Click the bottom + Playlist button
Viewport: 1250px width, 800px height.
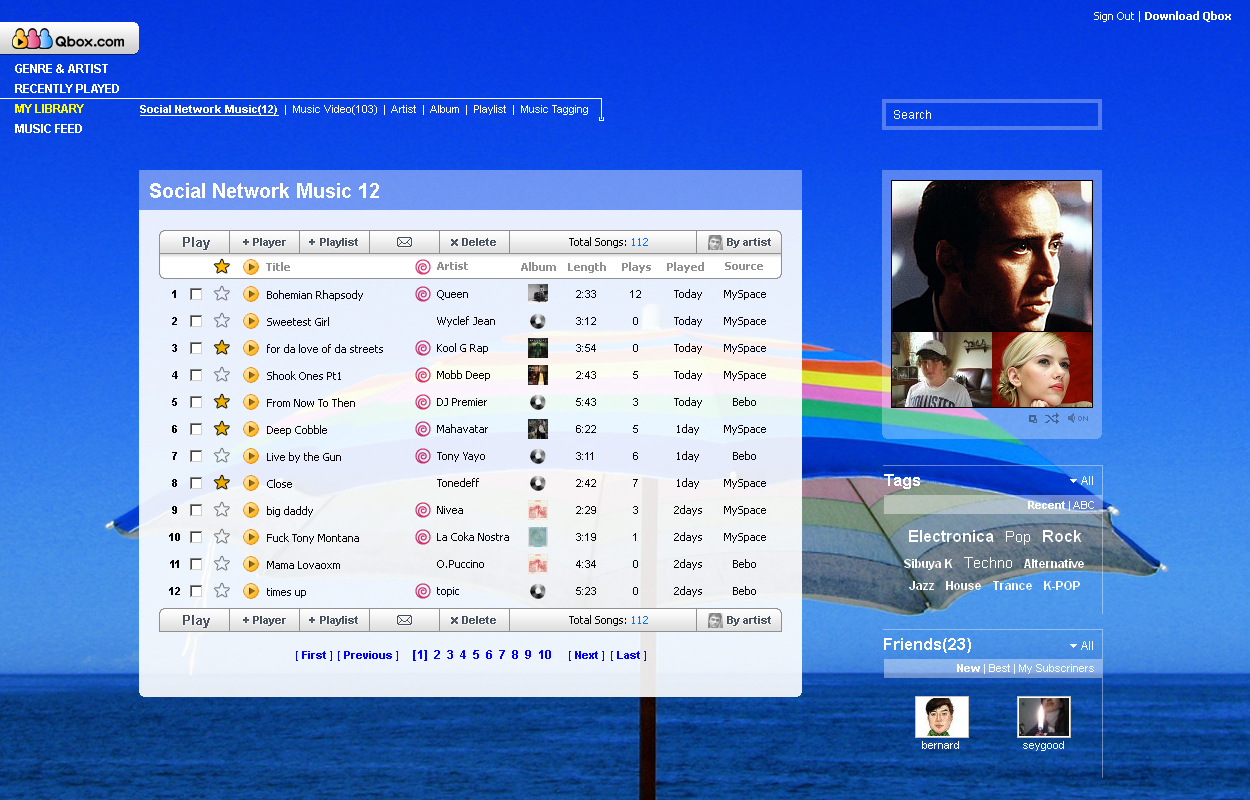tap(334, 620)
